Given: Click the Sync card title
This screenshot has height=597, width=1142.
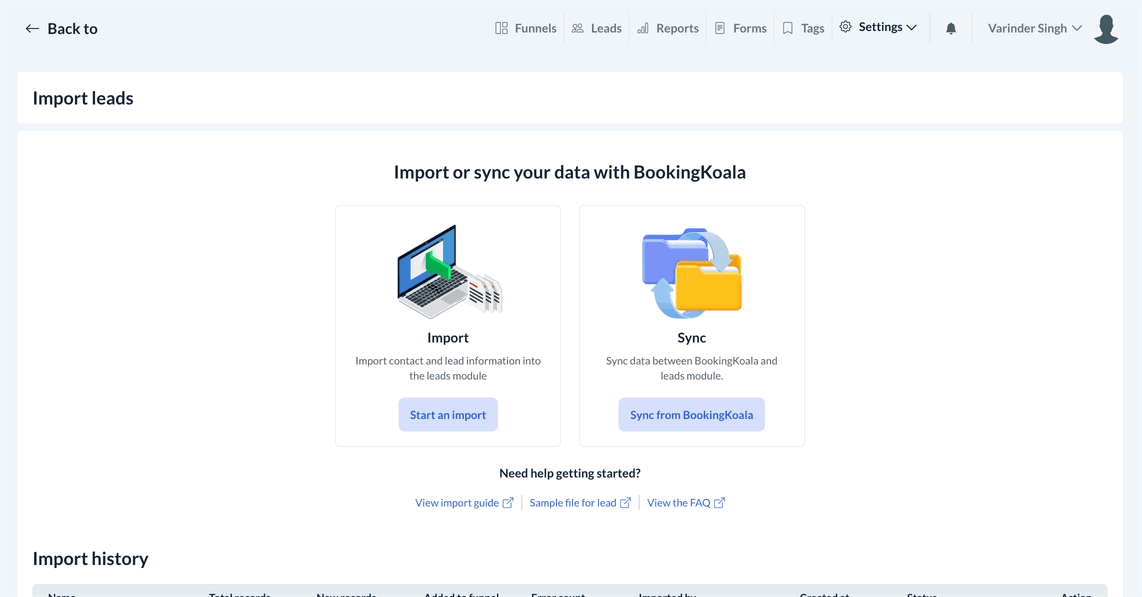Looking at the screenshot, I should pyautogui.click(x=692, y=338).
